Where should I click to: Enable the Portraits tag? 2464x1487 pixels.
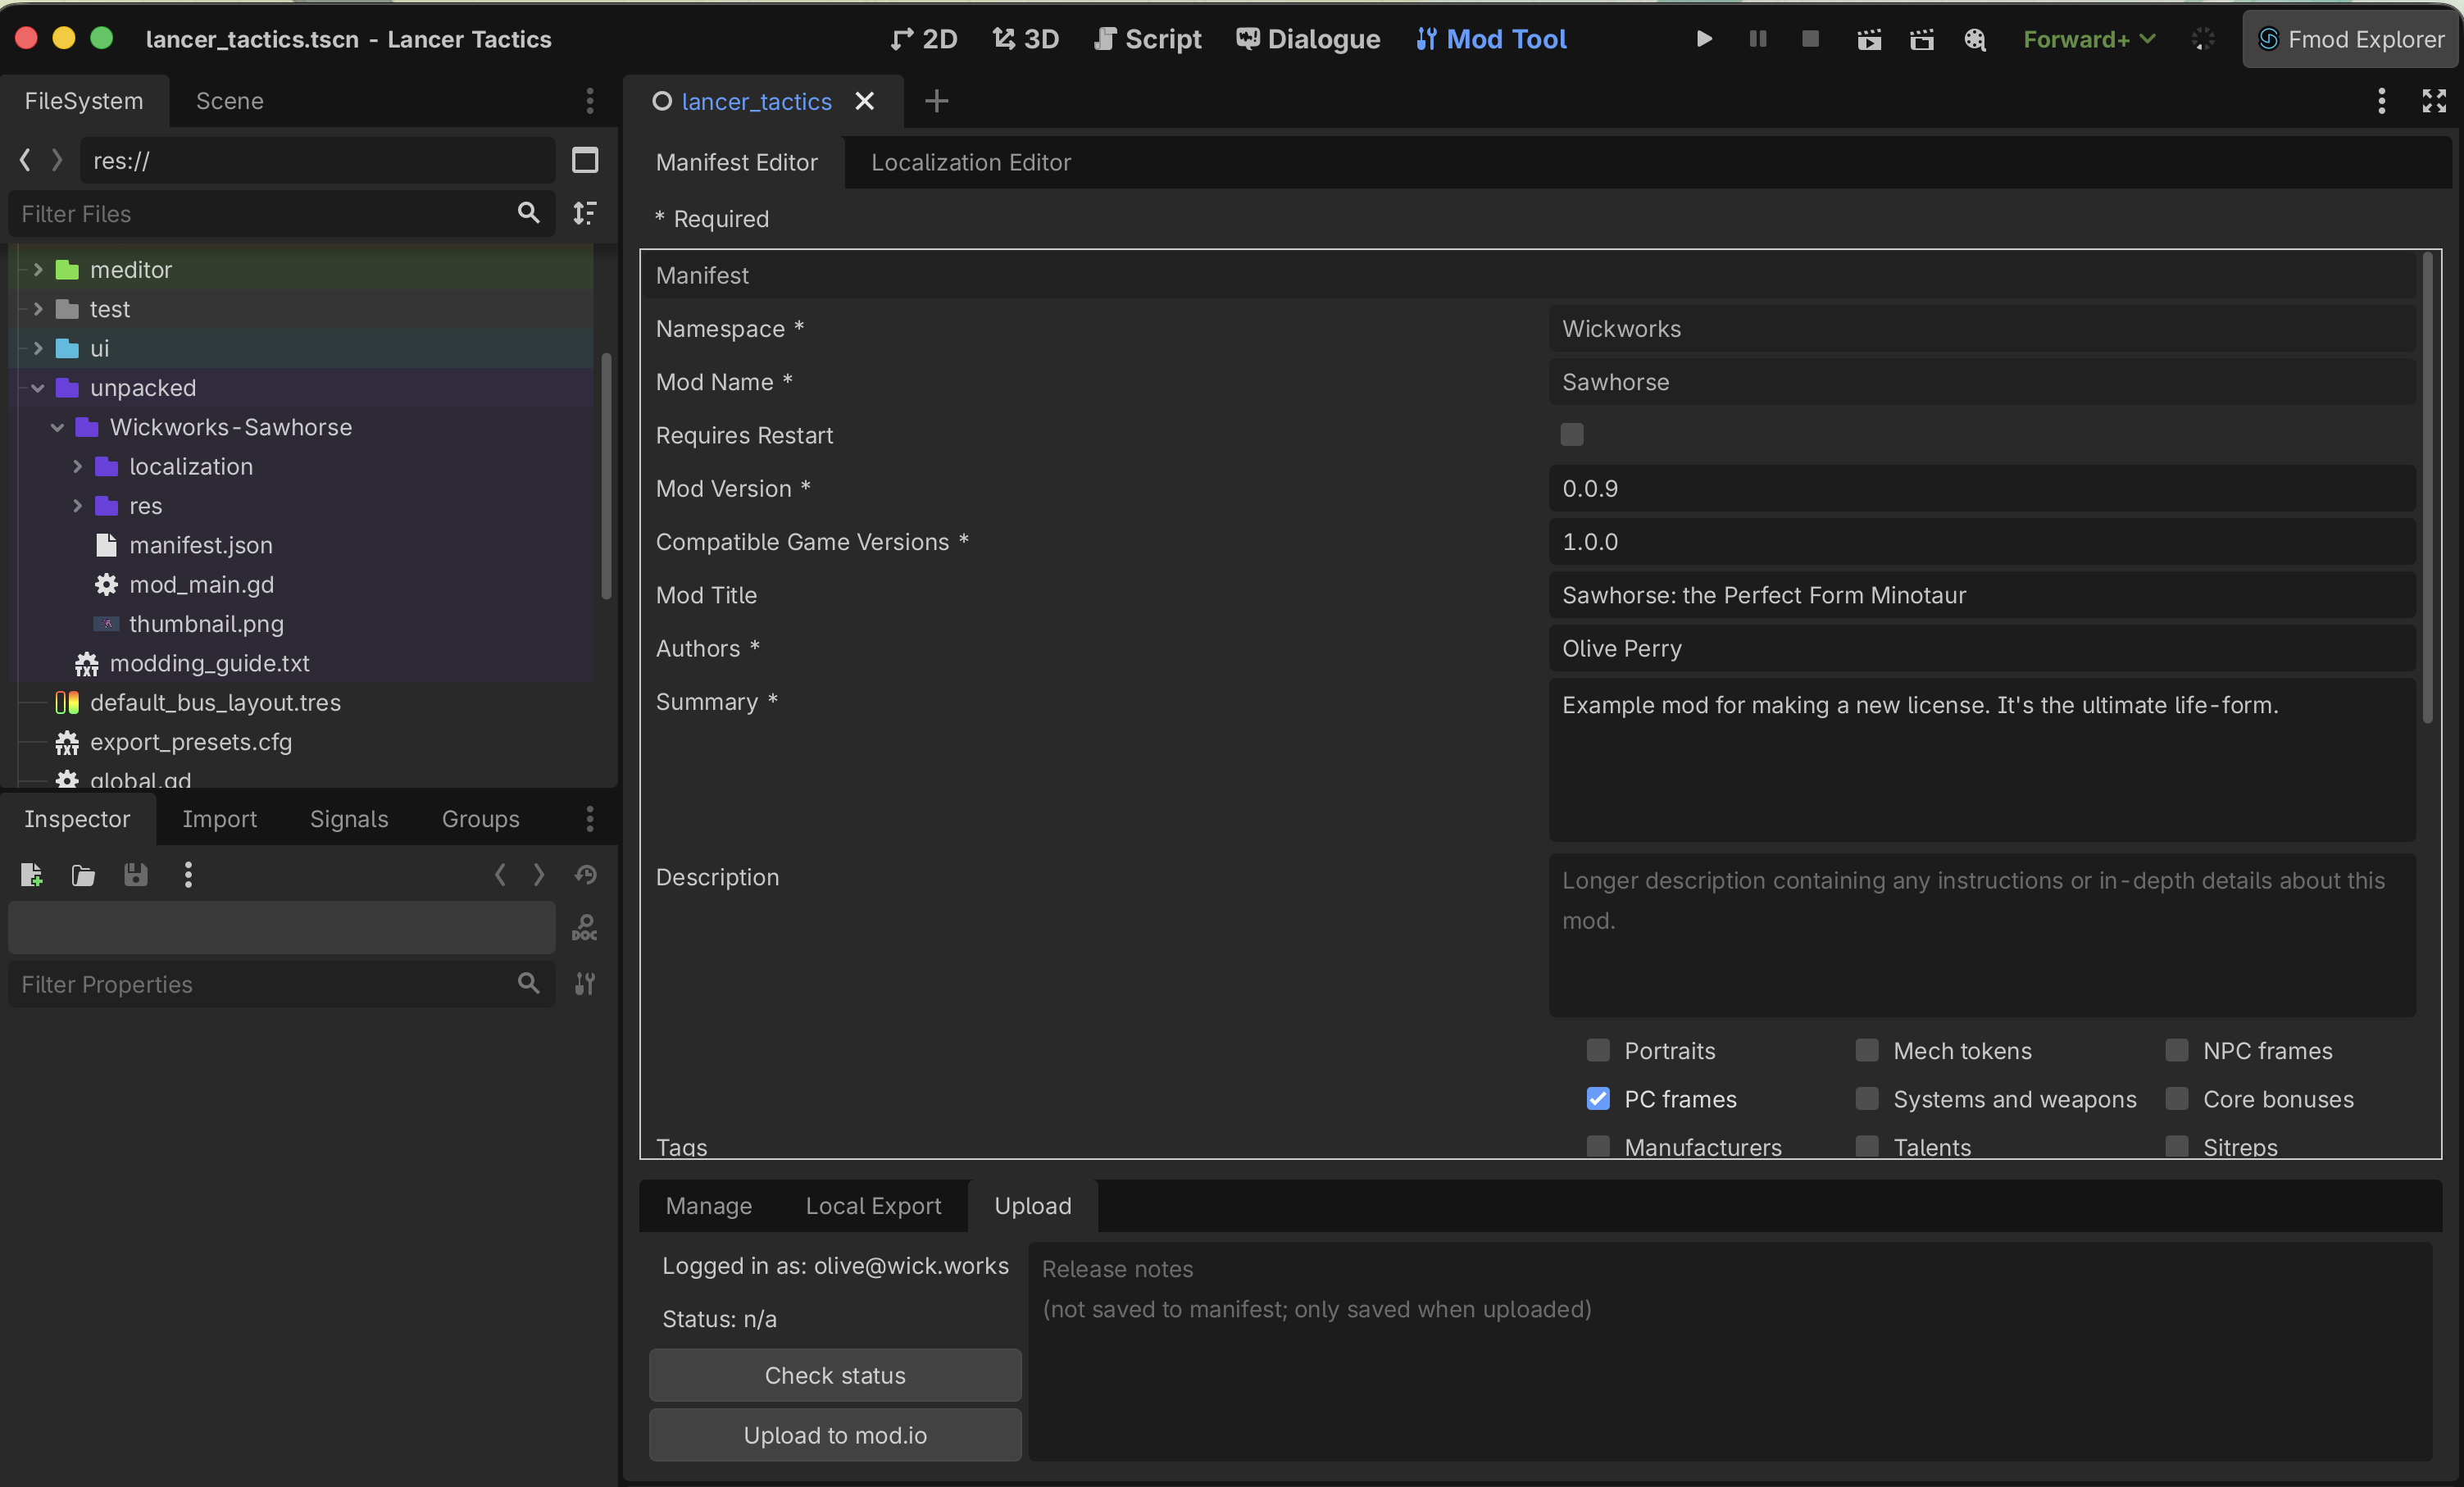1598,1050
